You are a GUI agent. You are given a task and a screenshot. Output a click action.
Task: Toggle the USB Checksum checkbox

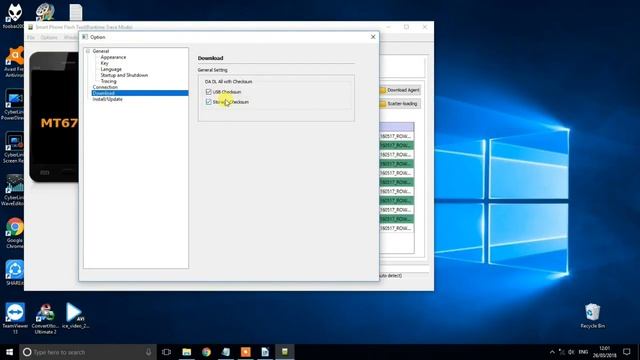209,92
